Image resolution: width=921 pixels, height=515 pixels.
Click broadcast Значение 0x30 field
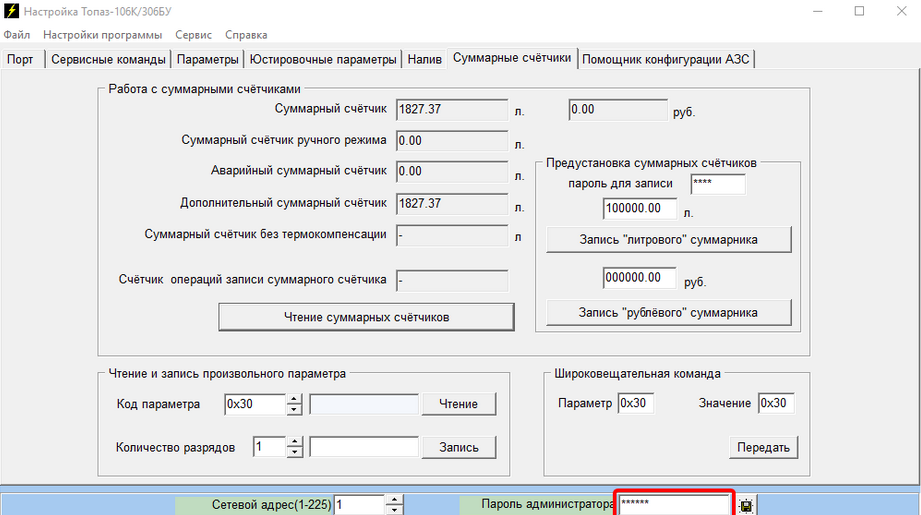tap(776, 403)
